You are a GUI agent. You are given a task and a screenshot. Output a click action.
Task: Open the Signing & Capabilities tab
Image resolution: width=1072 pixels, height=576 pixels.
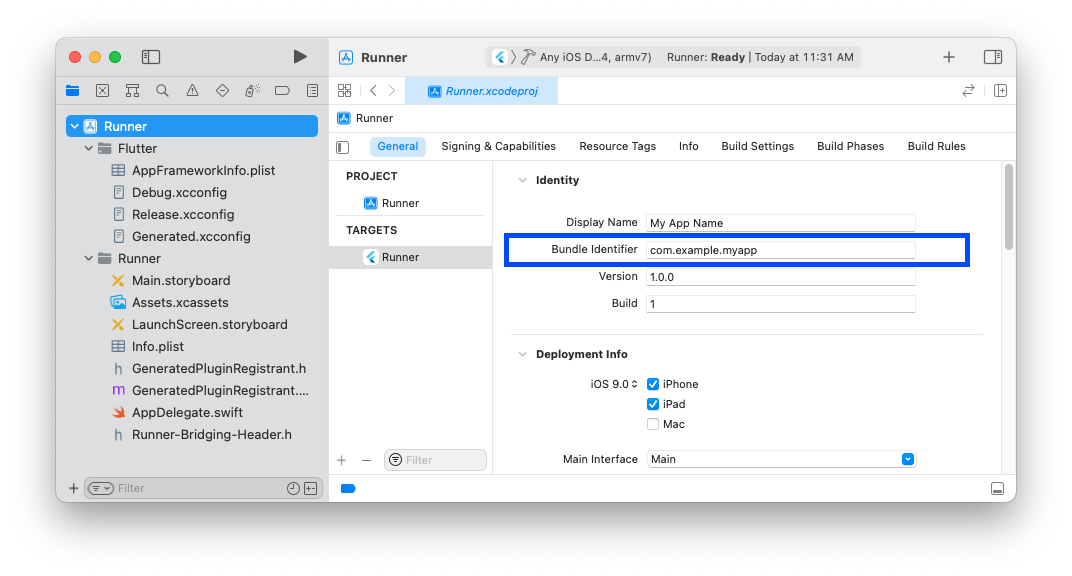[498, 146]
